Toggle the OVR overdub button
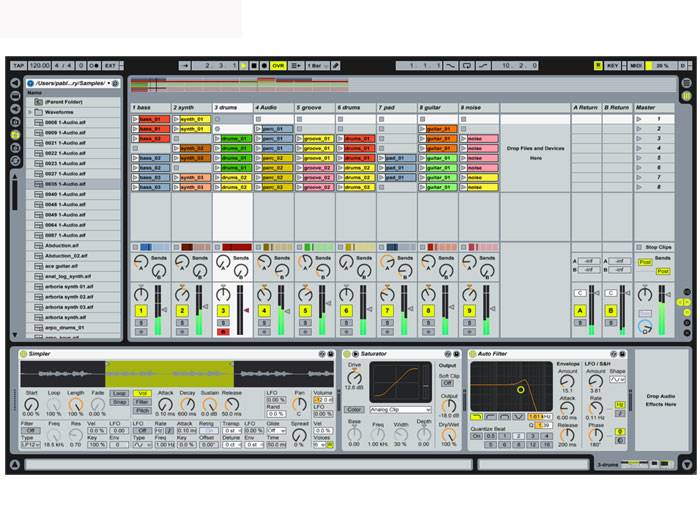 point(278,65)
